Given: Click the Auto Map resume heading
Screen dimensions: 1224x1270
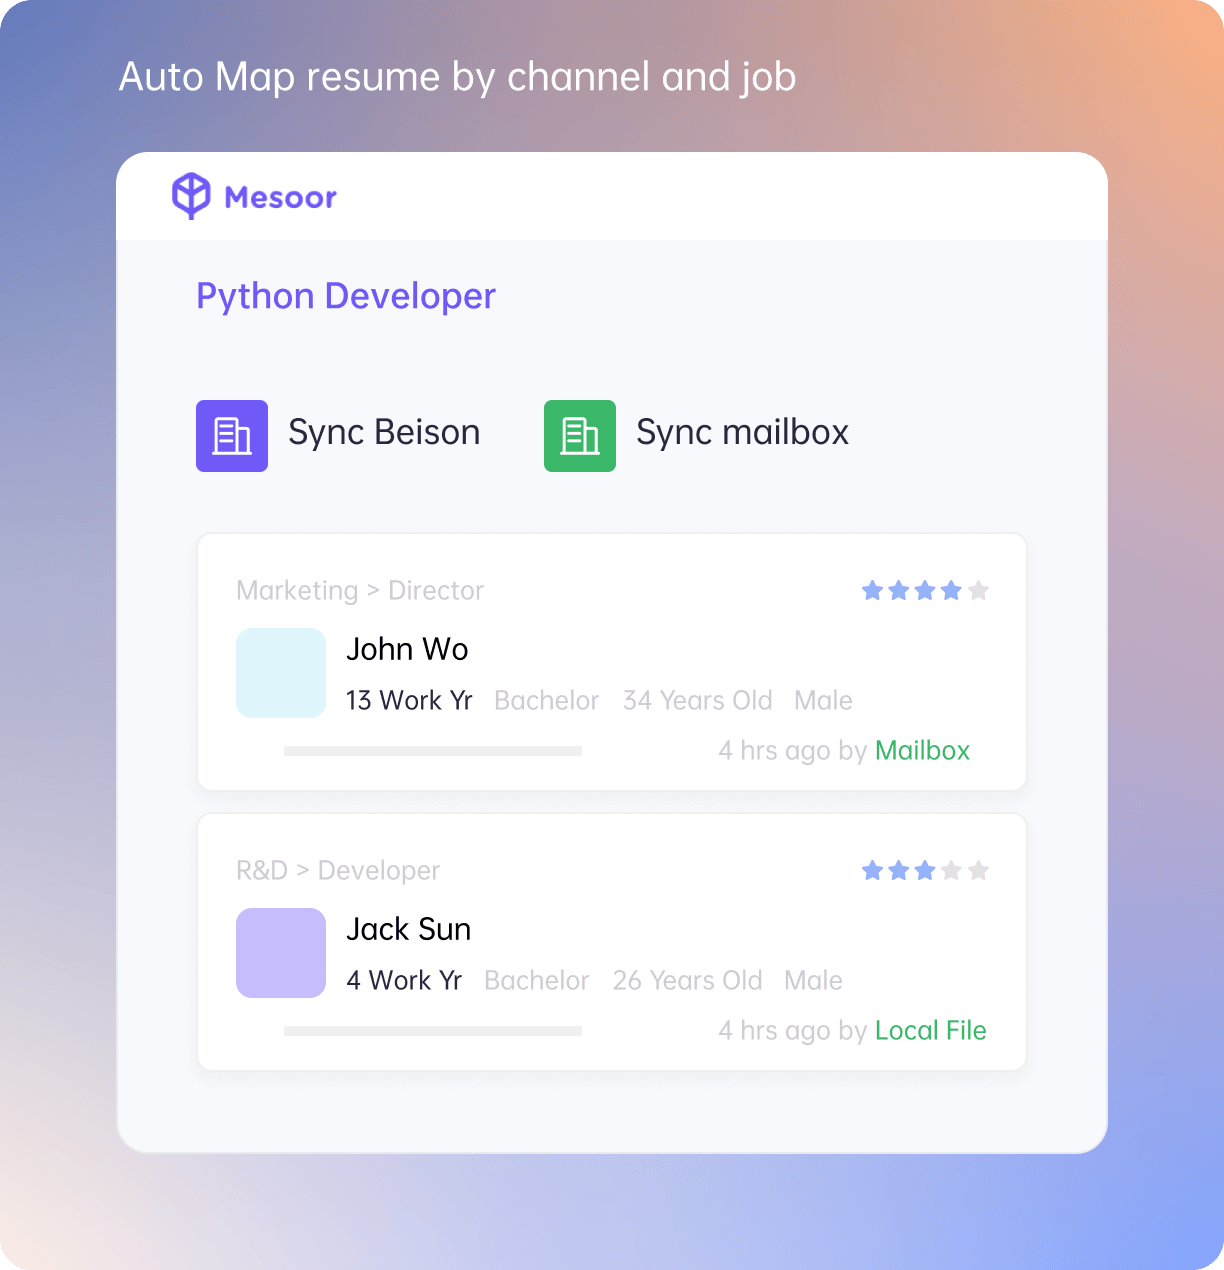Looking at the screenshot, I should [457, 78].
